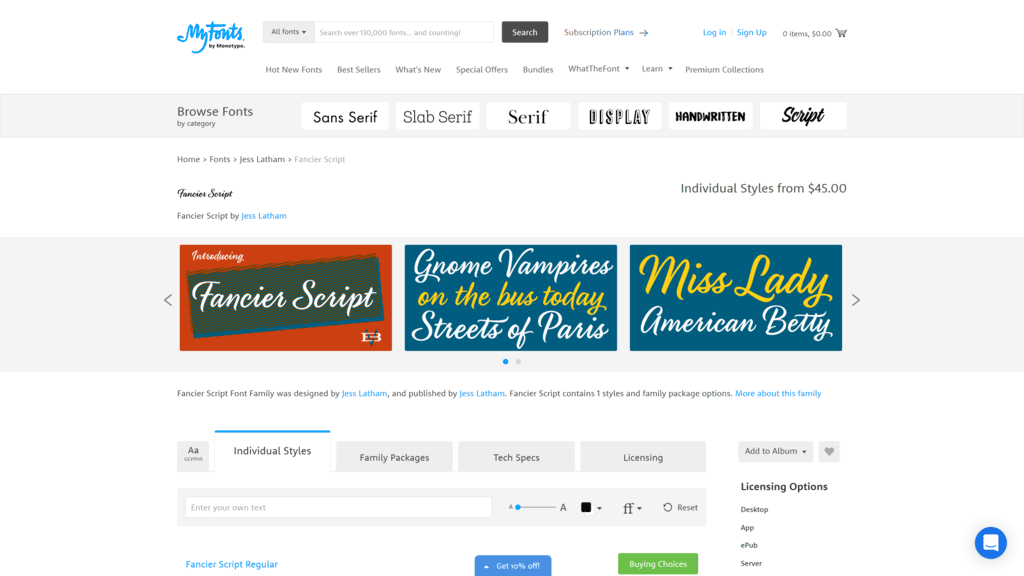Open the Introducing Fancier Script thumbnail
The width and height of the screenshot is (1024, 576).
point(286,298)
